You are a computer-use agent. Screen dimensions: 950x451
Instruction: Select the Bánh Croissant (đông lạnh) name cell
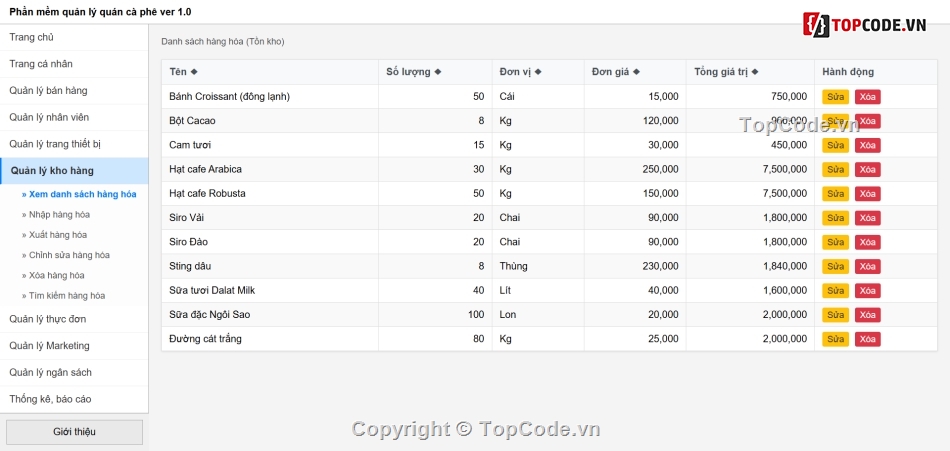tap(270, 96)
